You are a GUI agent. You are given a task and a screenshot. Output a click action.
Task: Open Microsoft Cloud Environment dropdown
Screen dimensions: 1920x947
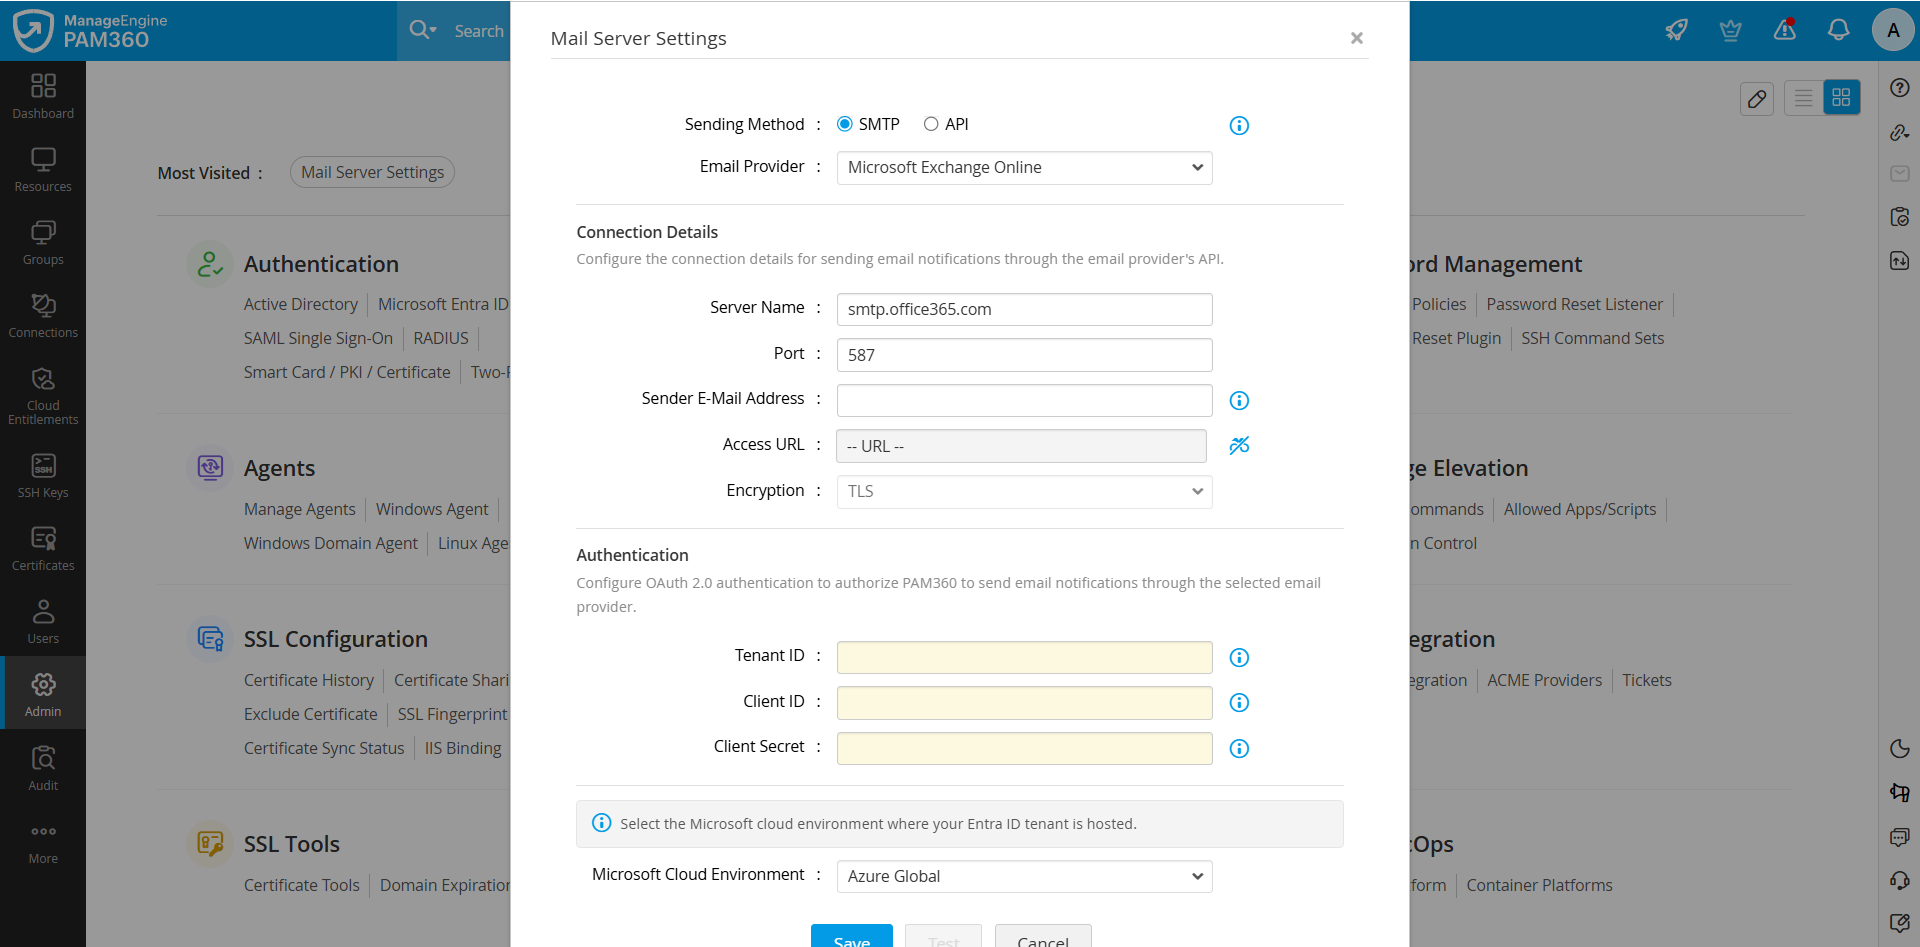click(1024, 877)
